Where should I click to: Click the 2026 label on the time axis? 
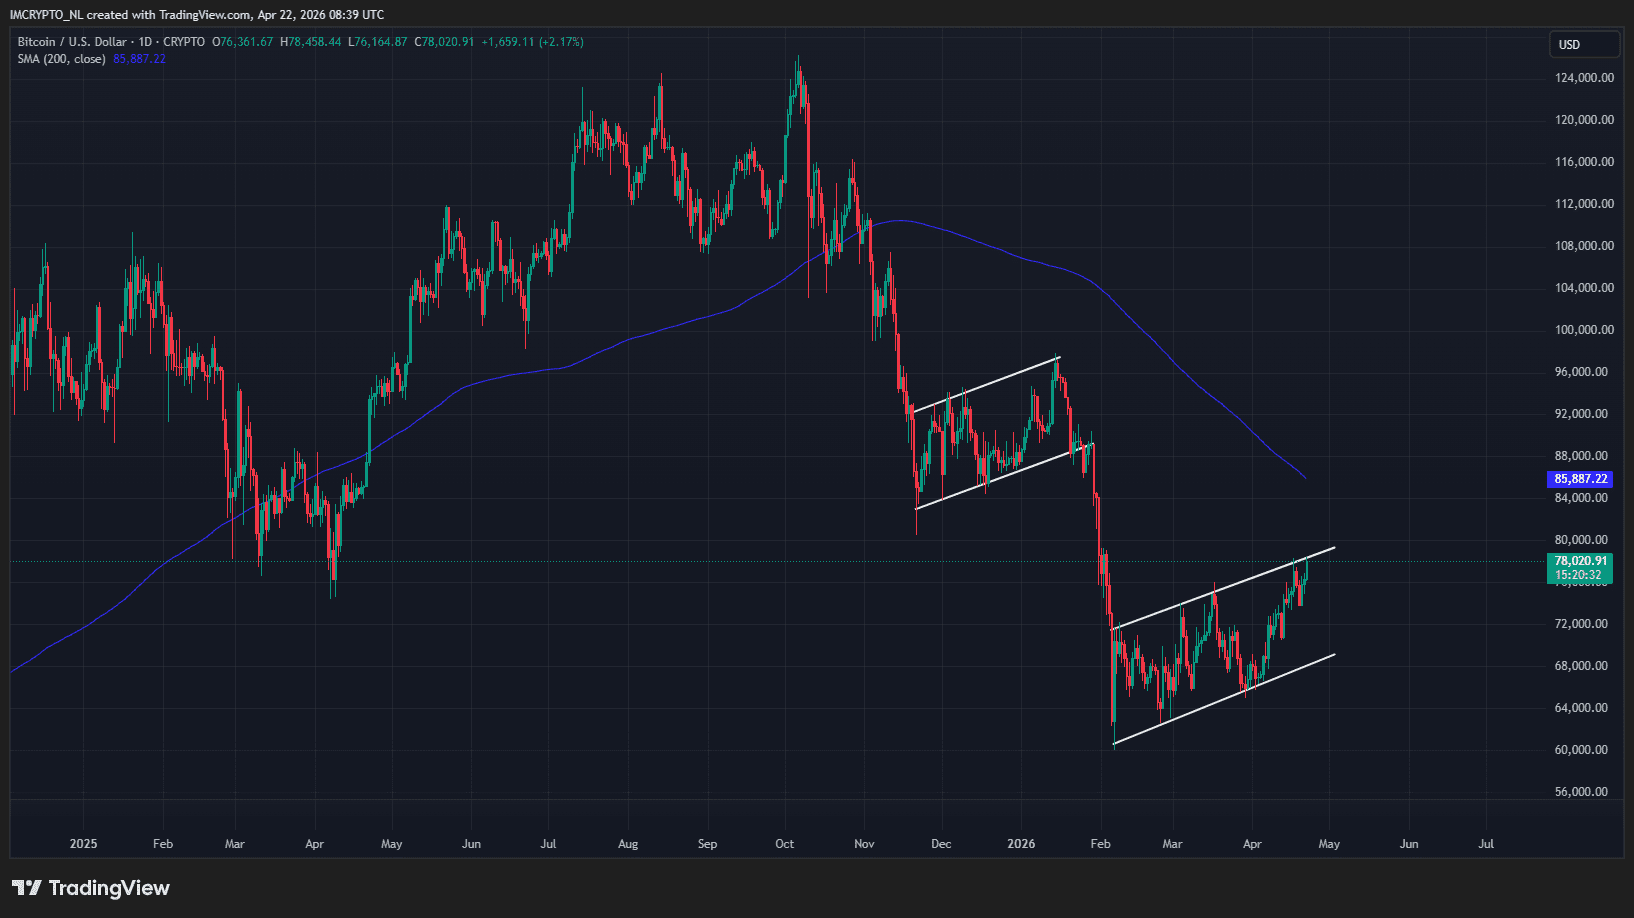1021,844
